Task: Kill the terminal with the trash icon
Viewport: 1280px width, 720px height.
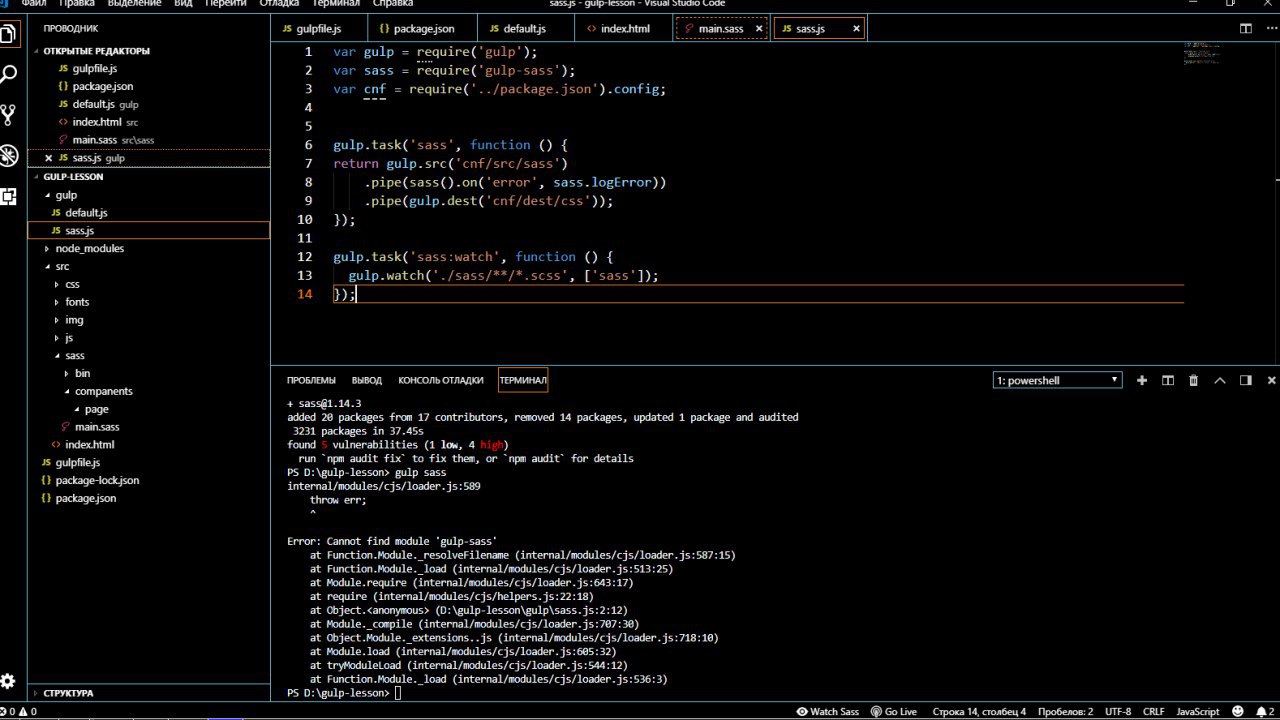Action: pyautogui.click(x=1193, y=380)
